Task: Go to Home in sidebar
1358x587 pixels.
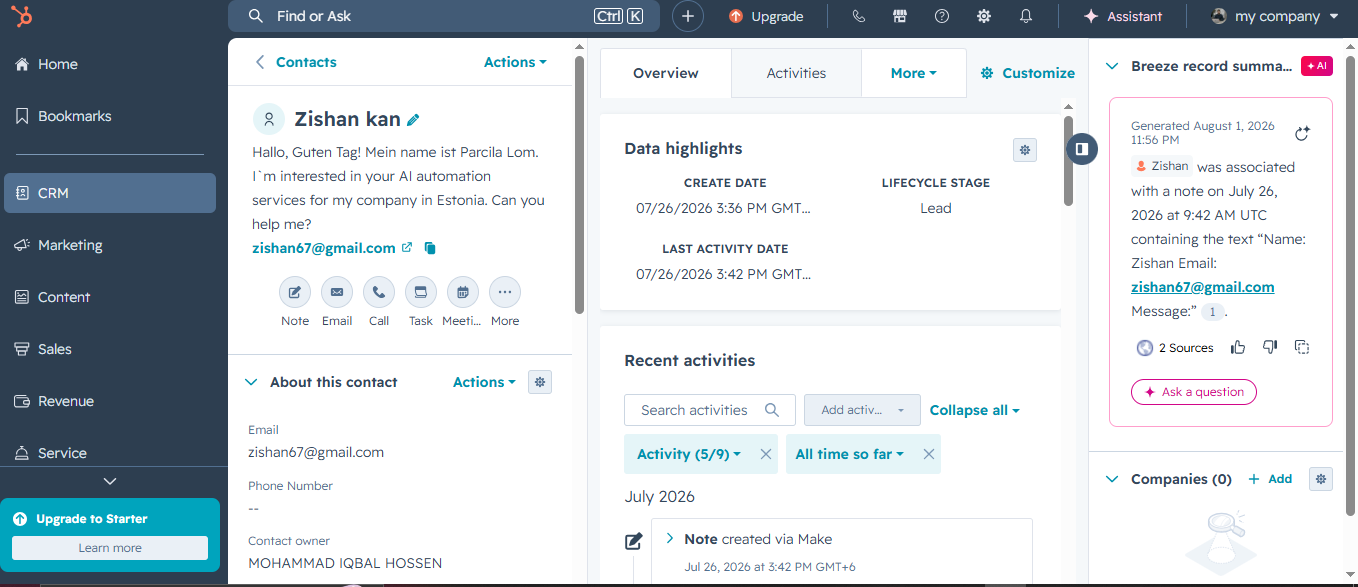Action: pyautogui.click(x=110, y=64)
